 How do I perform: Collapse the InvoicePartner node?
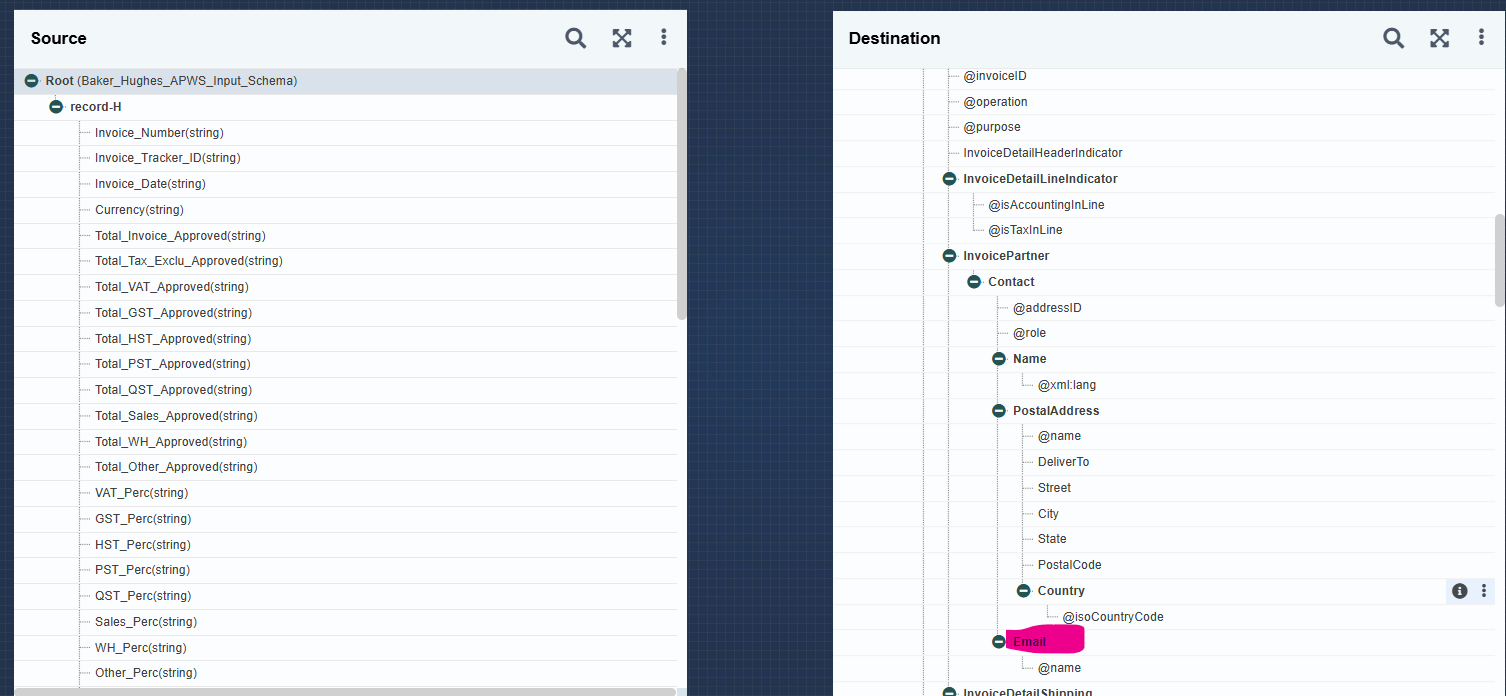coord(949,256)
